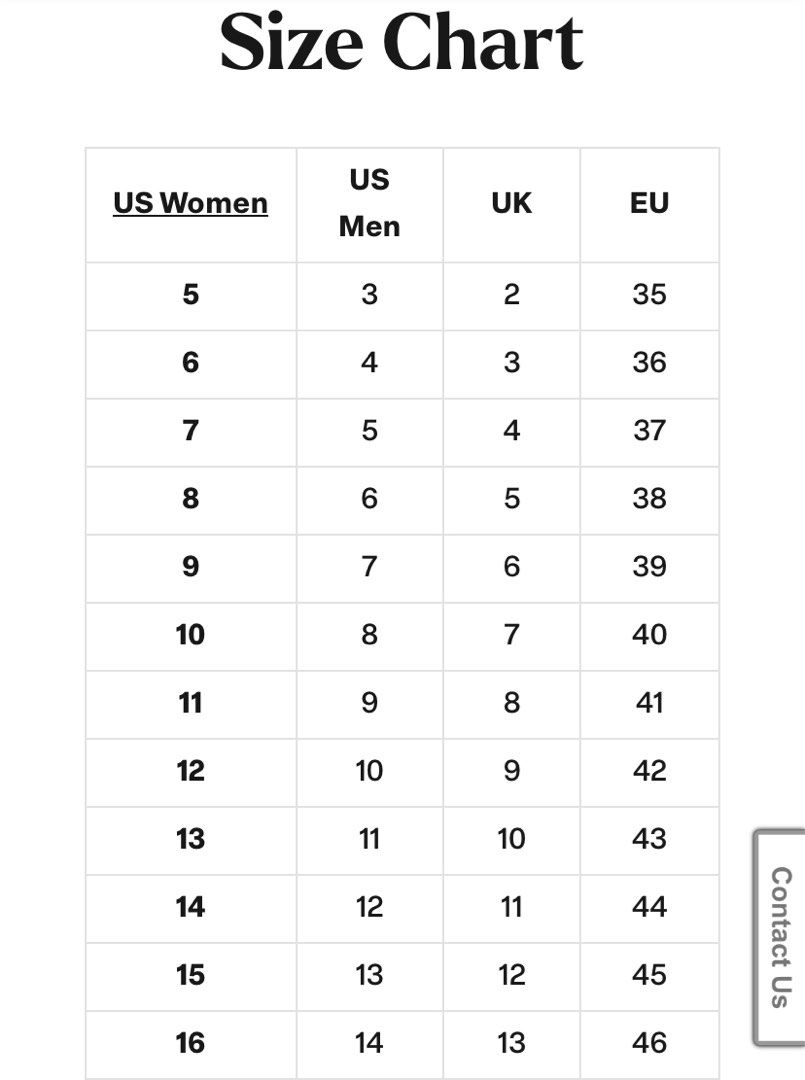Select US Women size 16 cell
805x1080 pixels.
[191, 1043]
